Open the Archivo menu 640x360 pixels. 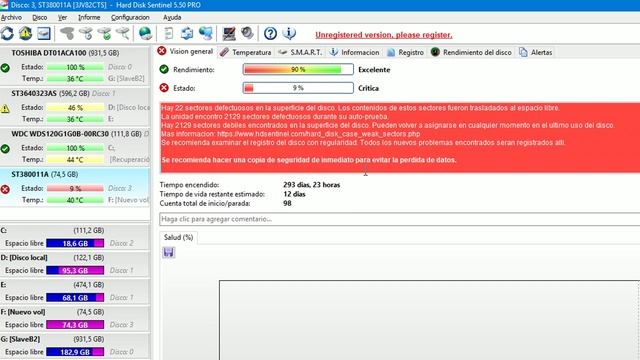[x=11, y=18]
